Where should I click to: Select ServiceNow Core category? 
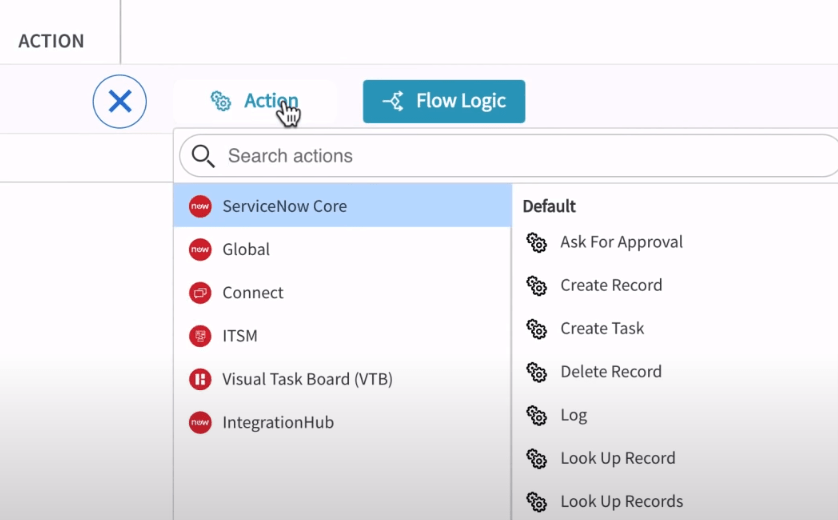tap(342, 206)
